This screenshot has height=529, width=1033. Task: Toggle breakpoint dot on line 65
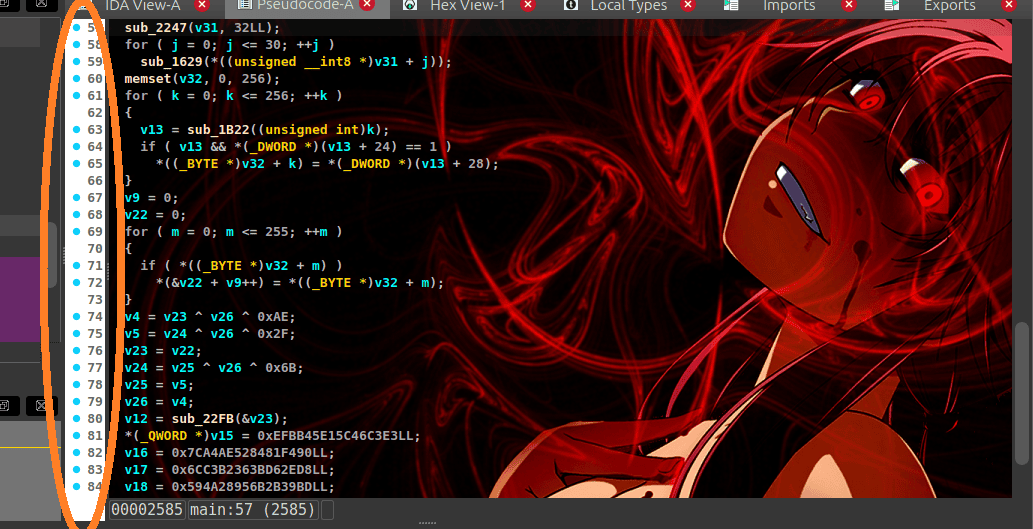(x=76, y=163)
